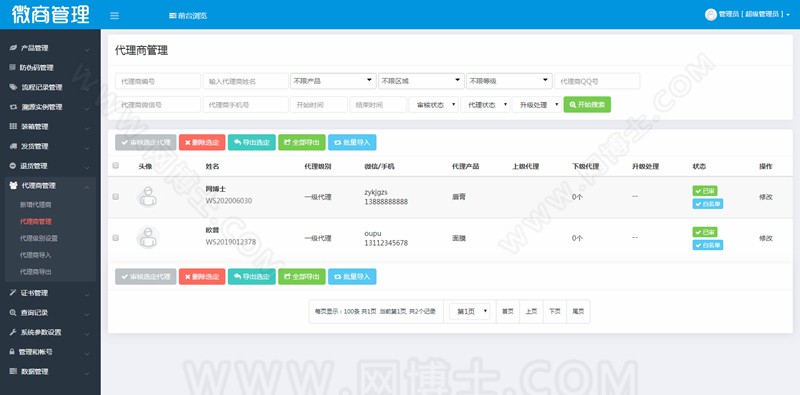Click the icon beside 防伪码管理
Image resolution: width=800 pixels, height=395 pixels.
(13, 67)
